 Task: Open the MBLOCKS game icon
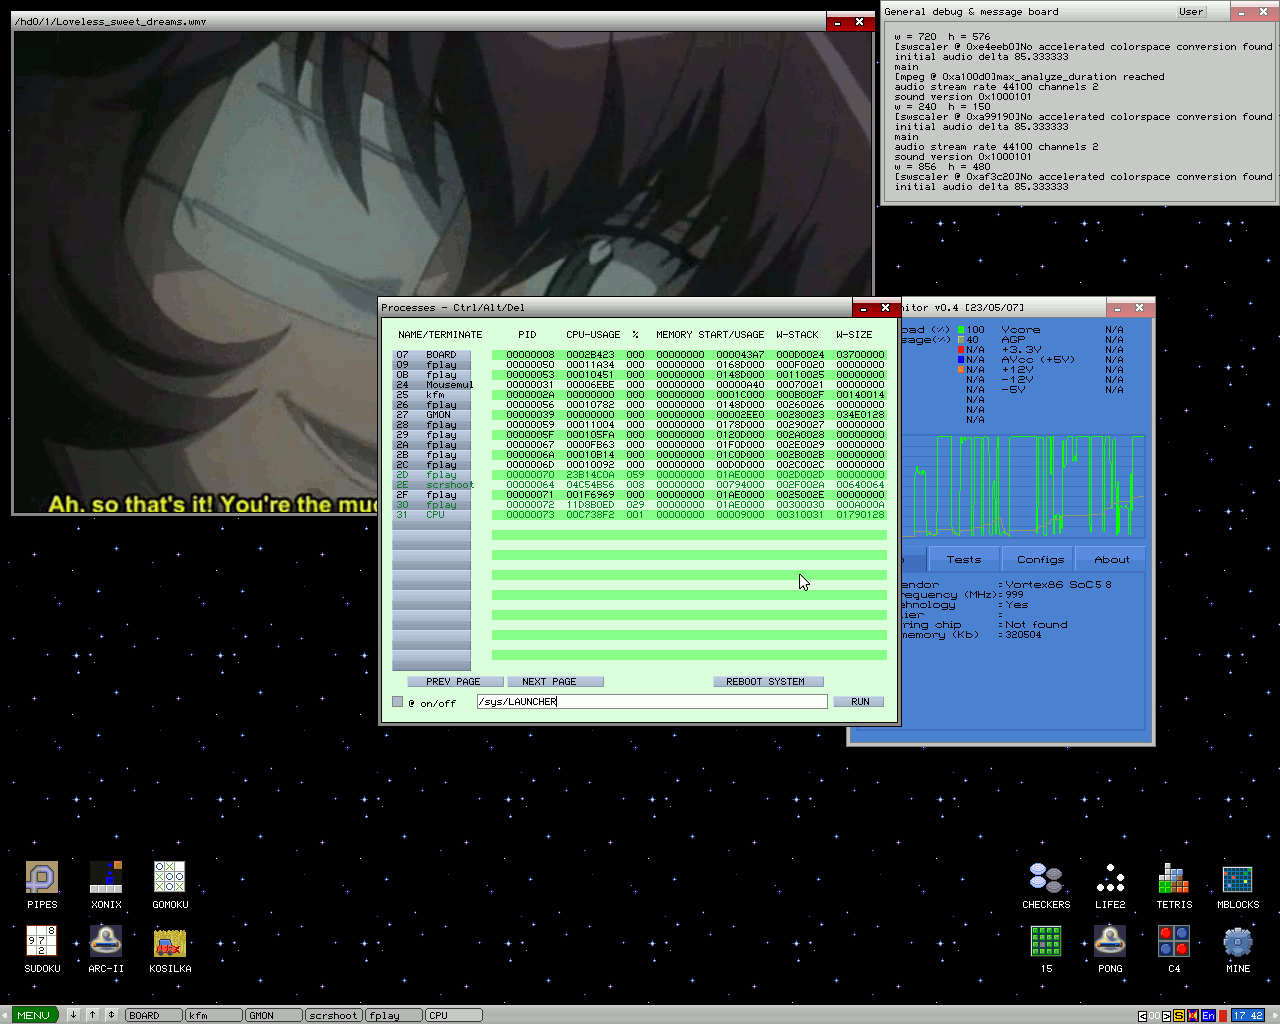1238,878
